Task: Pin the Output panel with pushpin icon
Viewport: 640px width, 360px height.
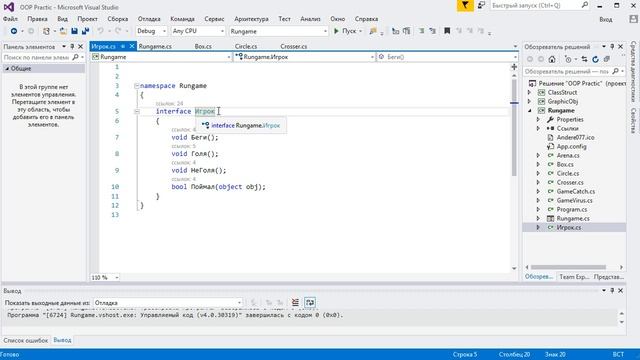Action: tap(612, 291)
